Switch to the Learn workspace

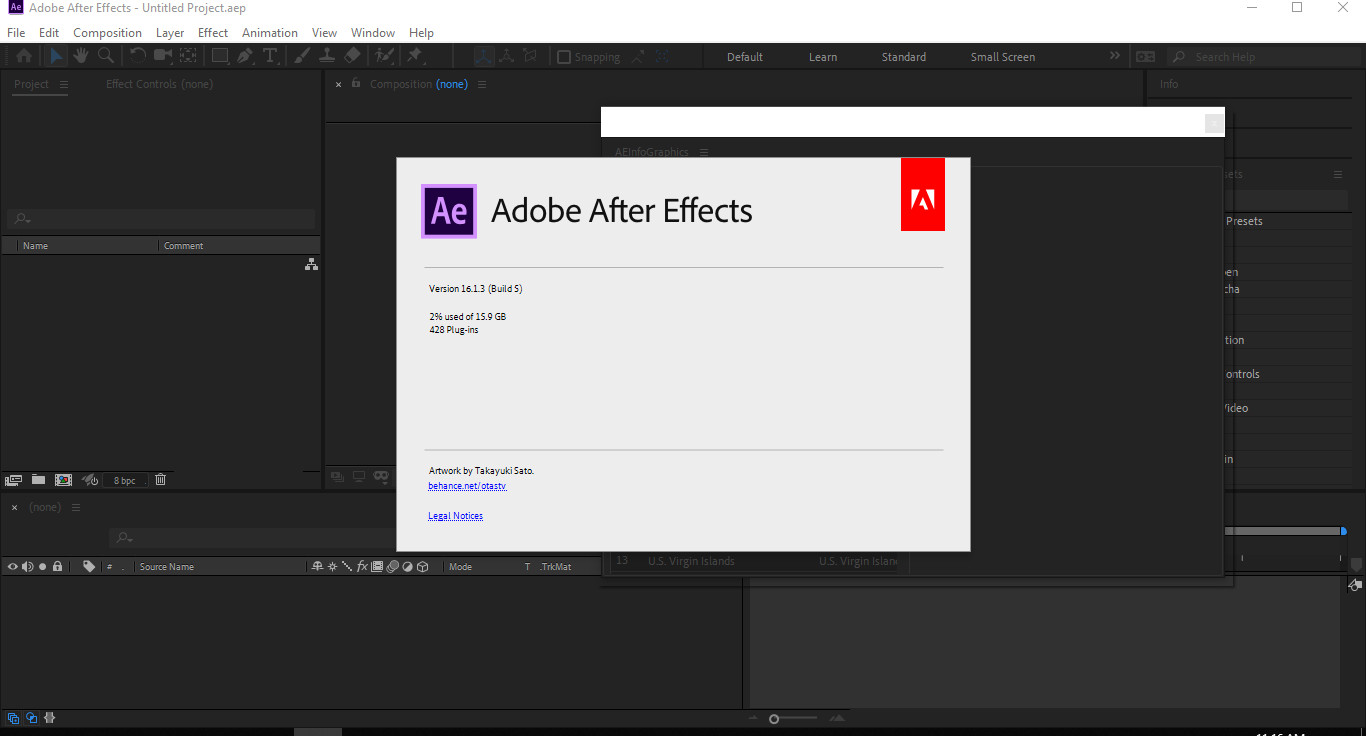pyautogui.click(x=823, y=57)
